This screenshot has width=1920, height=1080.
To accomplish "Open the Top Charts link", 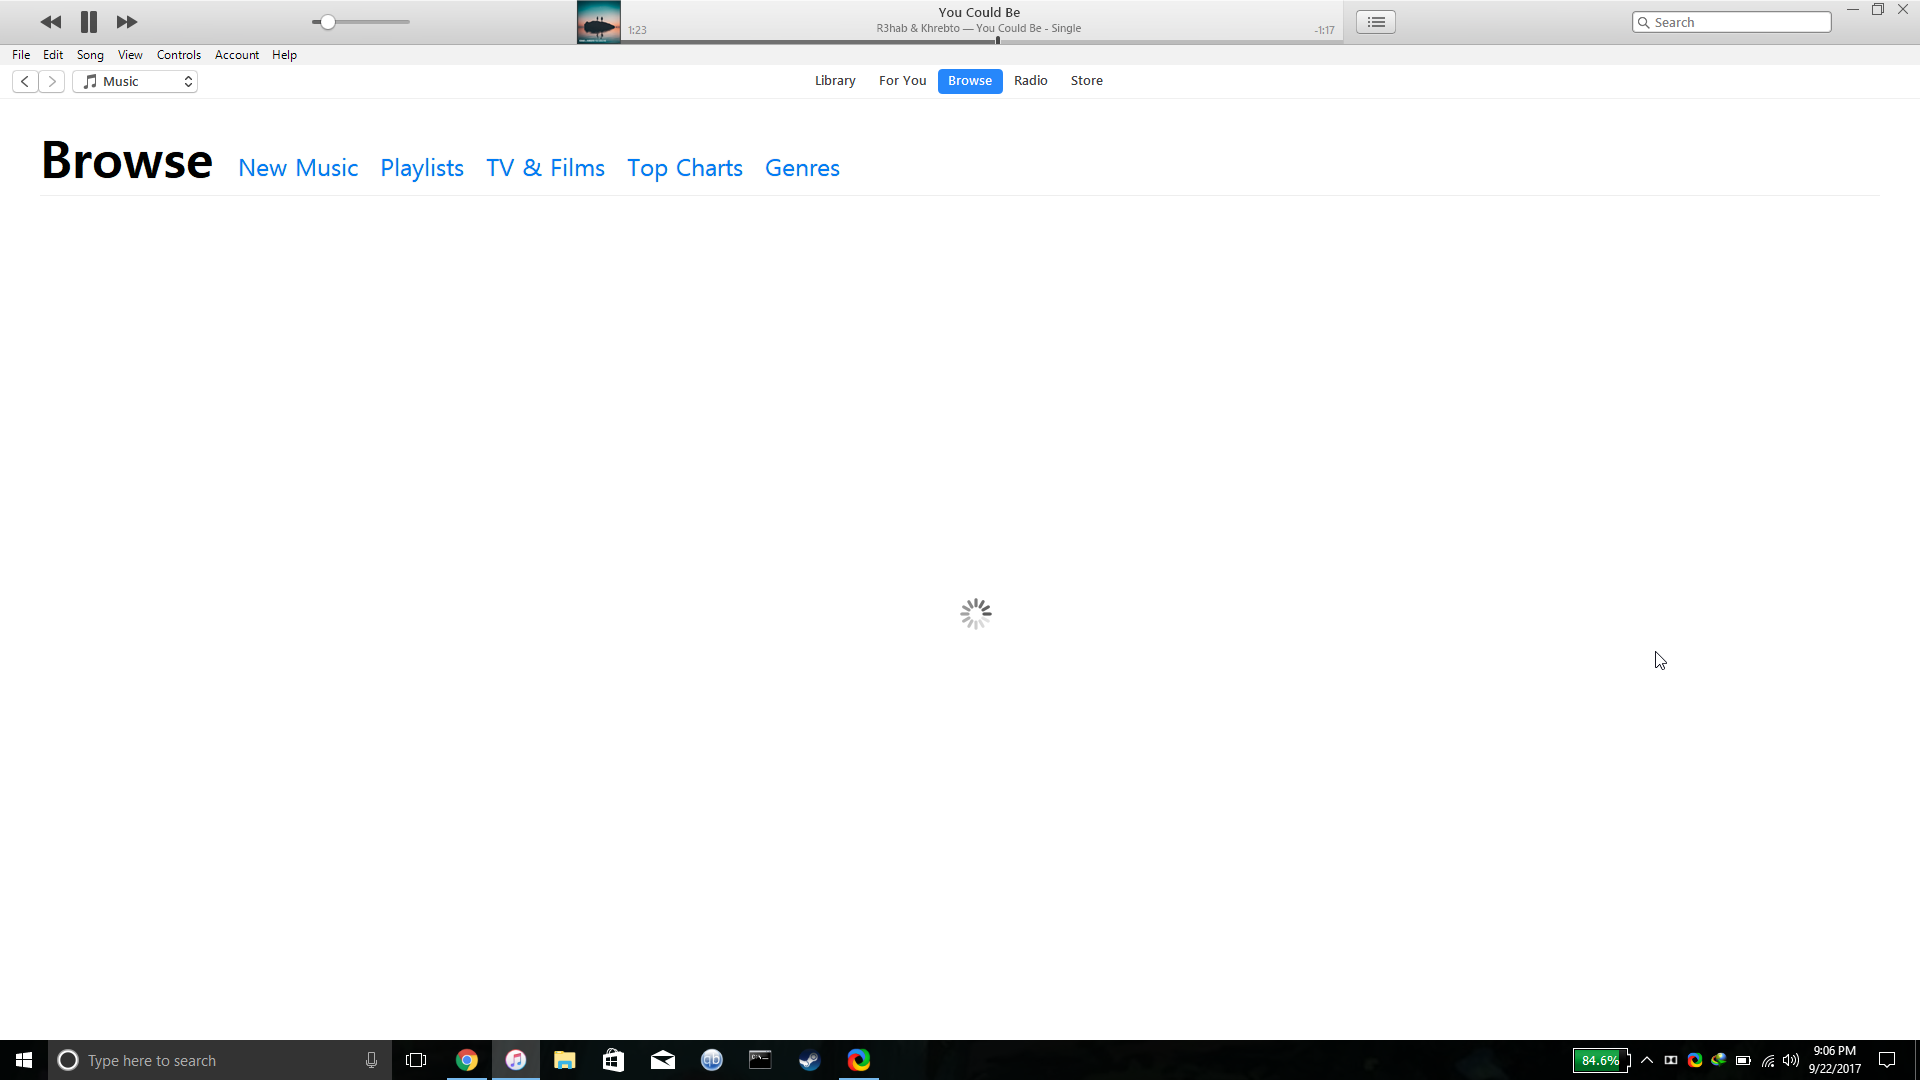I will (684, 168).
